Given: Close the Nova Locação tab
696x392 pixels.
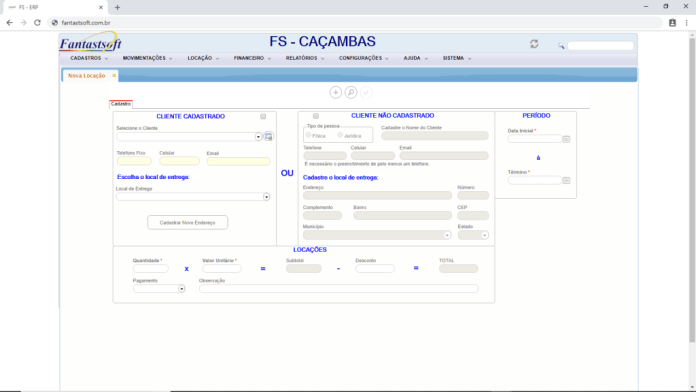Looking at the screenshot, I should click(x=114, y=76).
